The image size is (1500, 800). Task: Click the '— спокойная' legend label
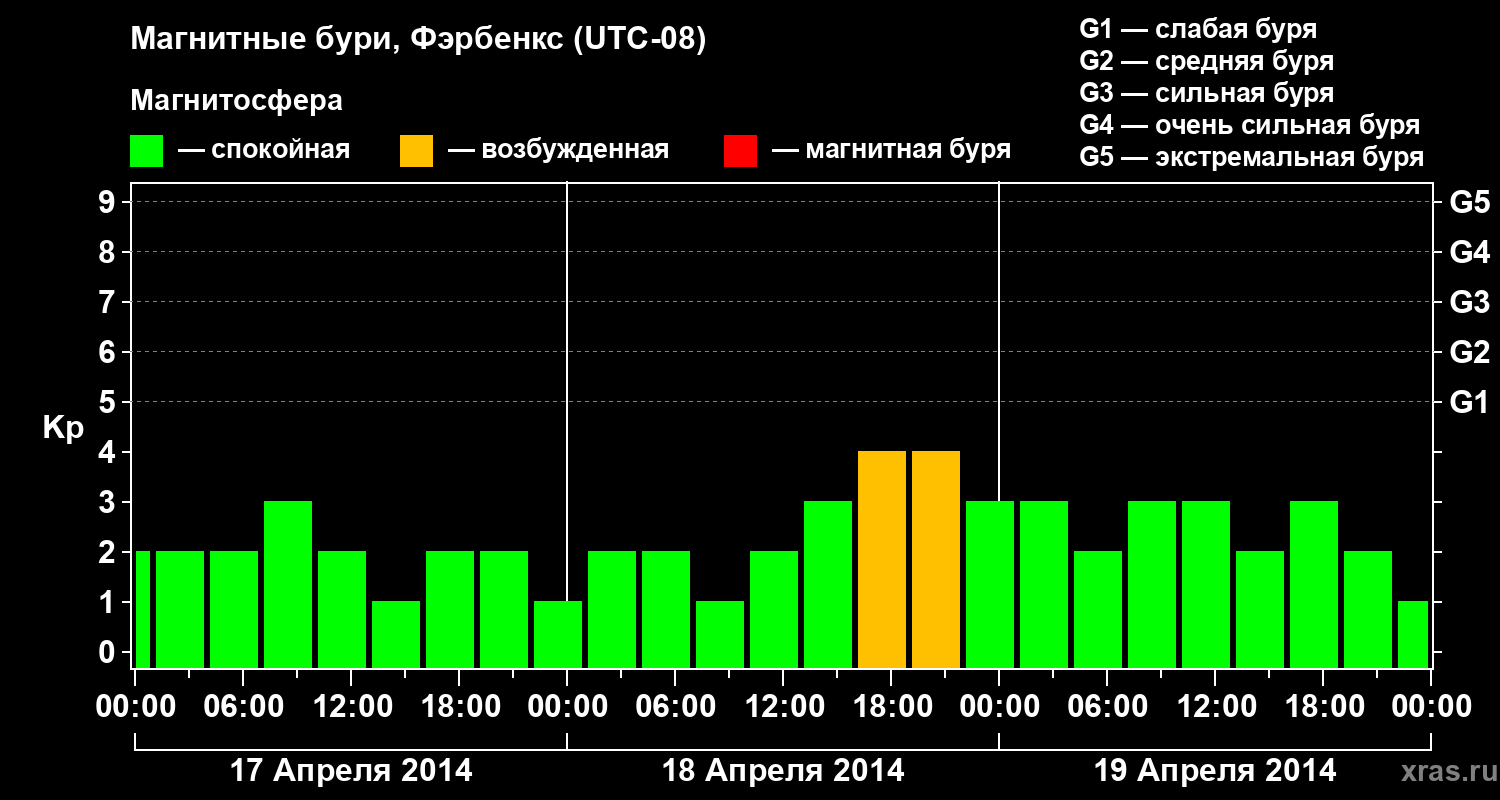tap(264, 151)
